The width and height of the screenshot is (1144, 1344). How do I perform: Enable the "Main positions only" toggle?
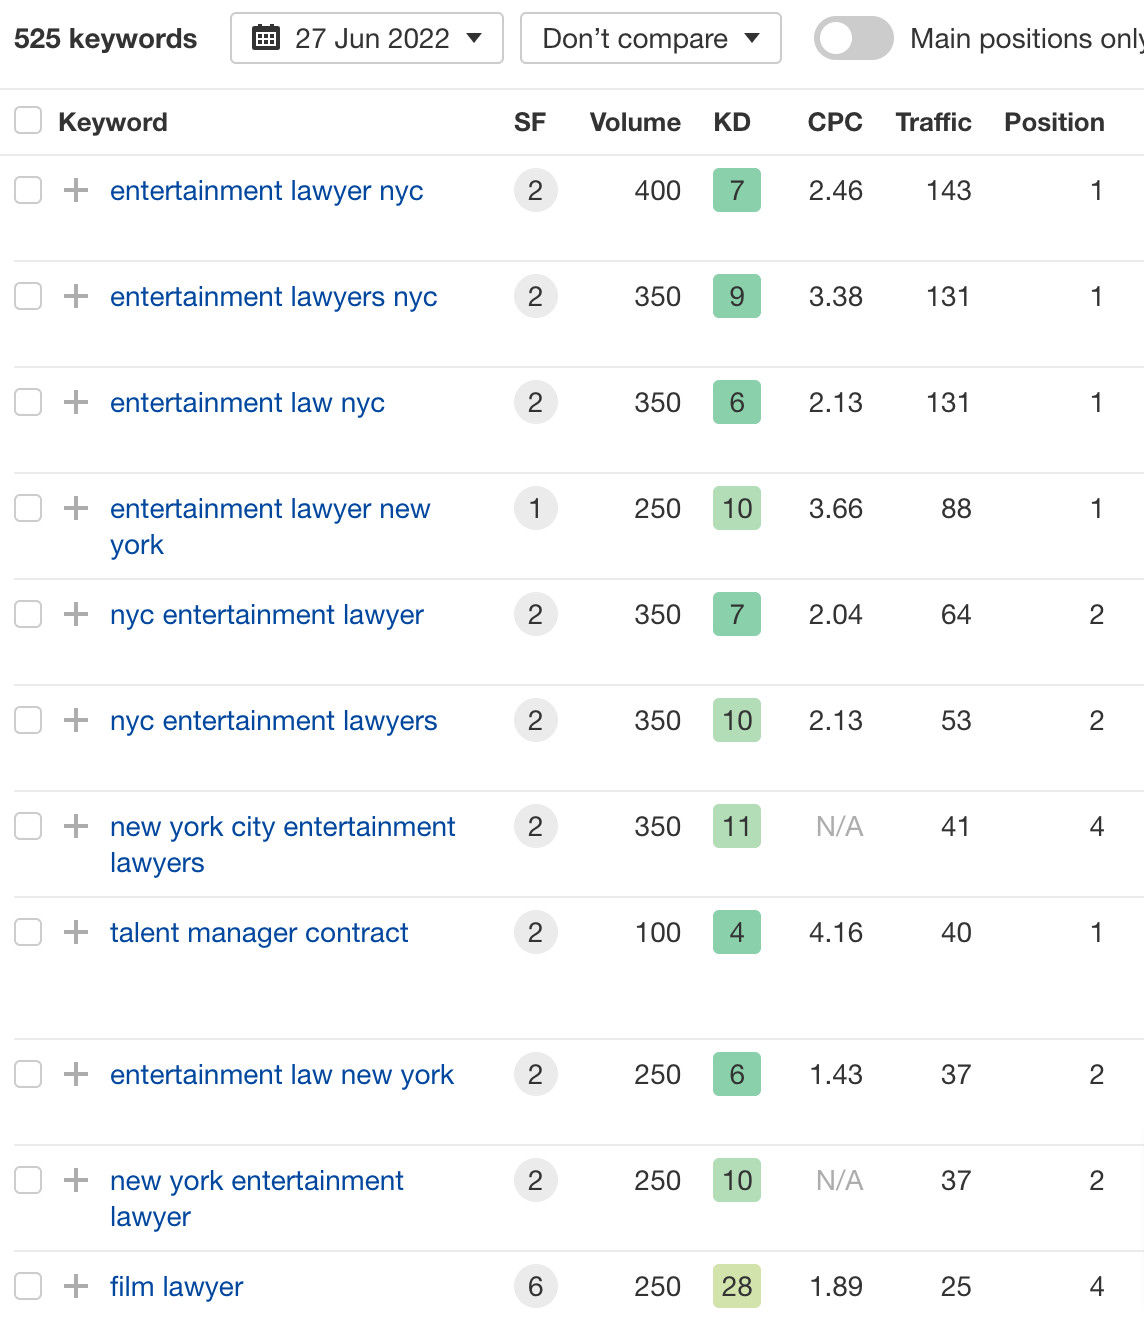(853, 38)
